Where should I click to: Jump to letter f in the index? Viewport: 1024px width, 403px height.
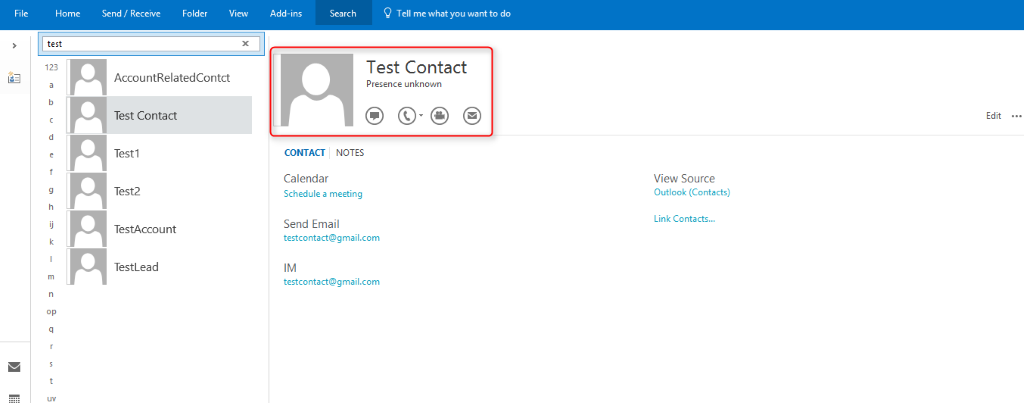[52, 172]
